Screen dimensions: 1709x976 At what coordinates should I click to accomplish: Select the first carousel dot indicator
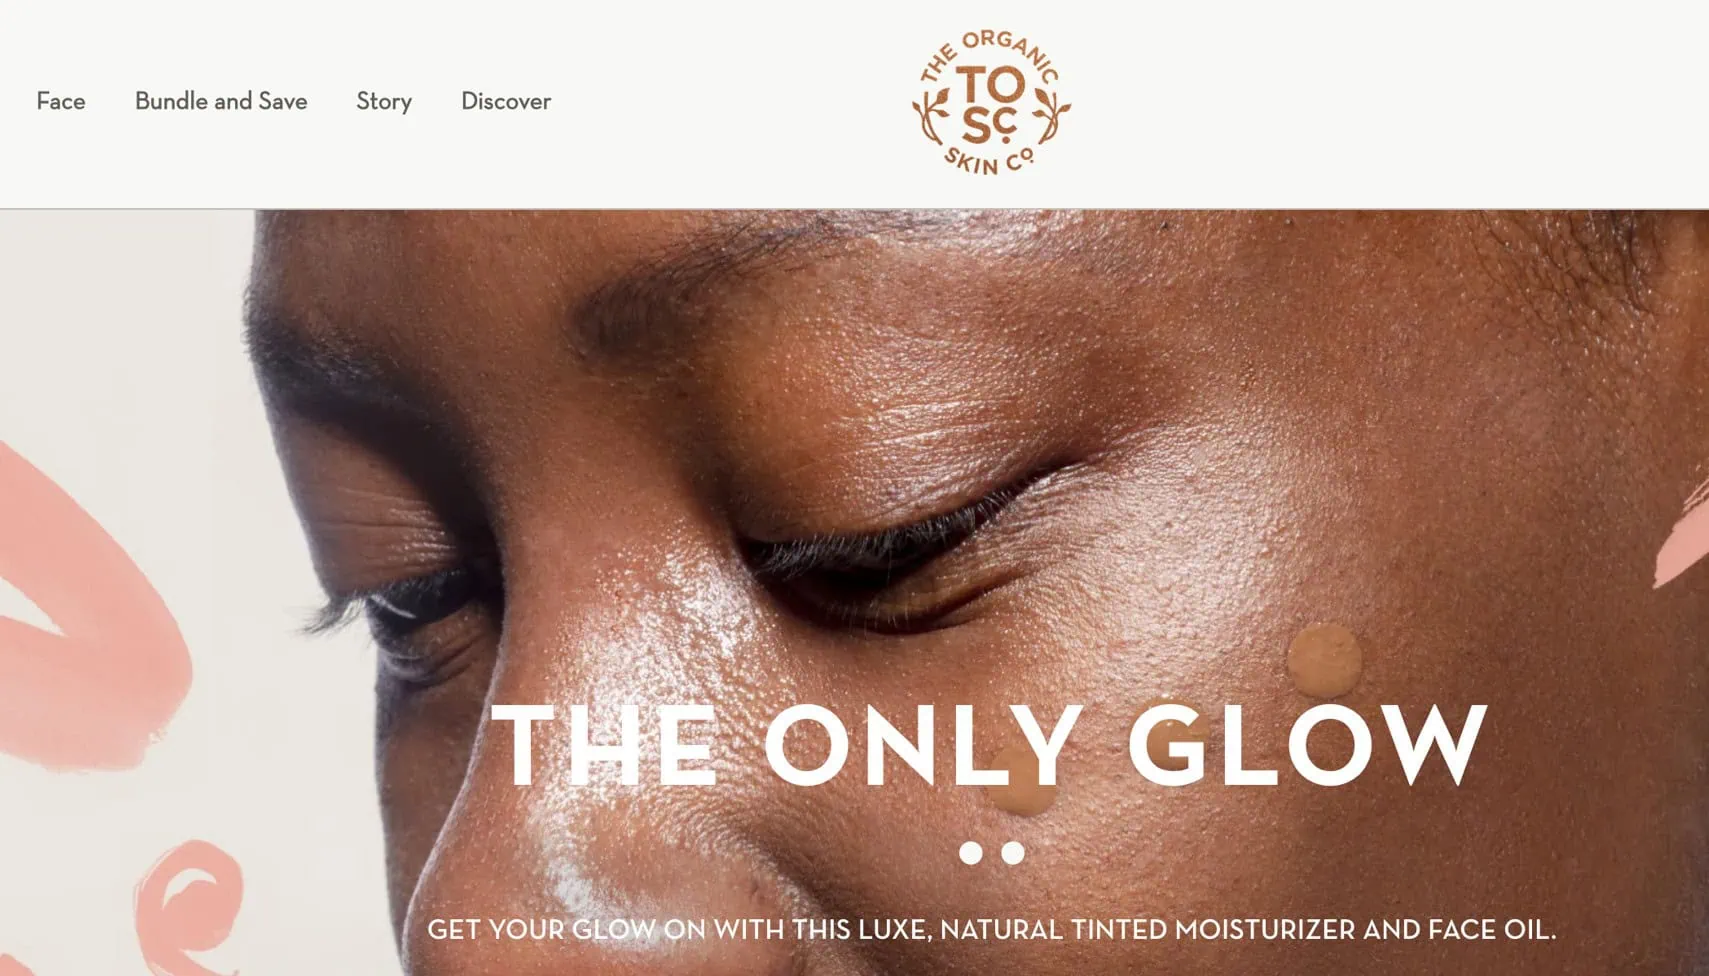point(970,853)
